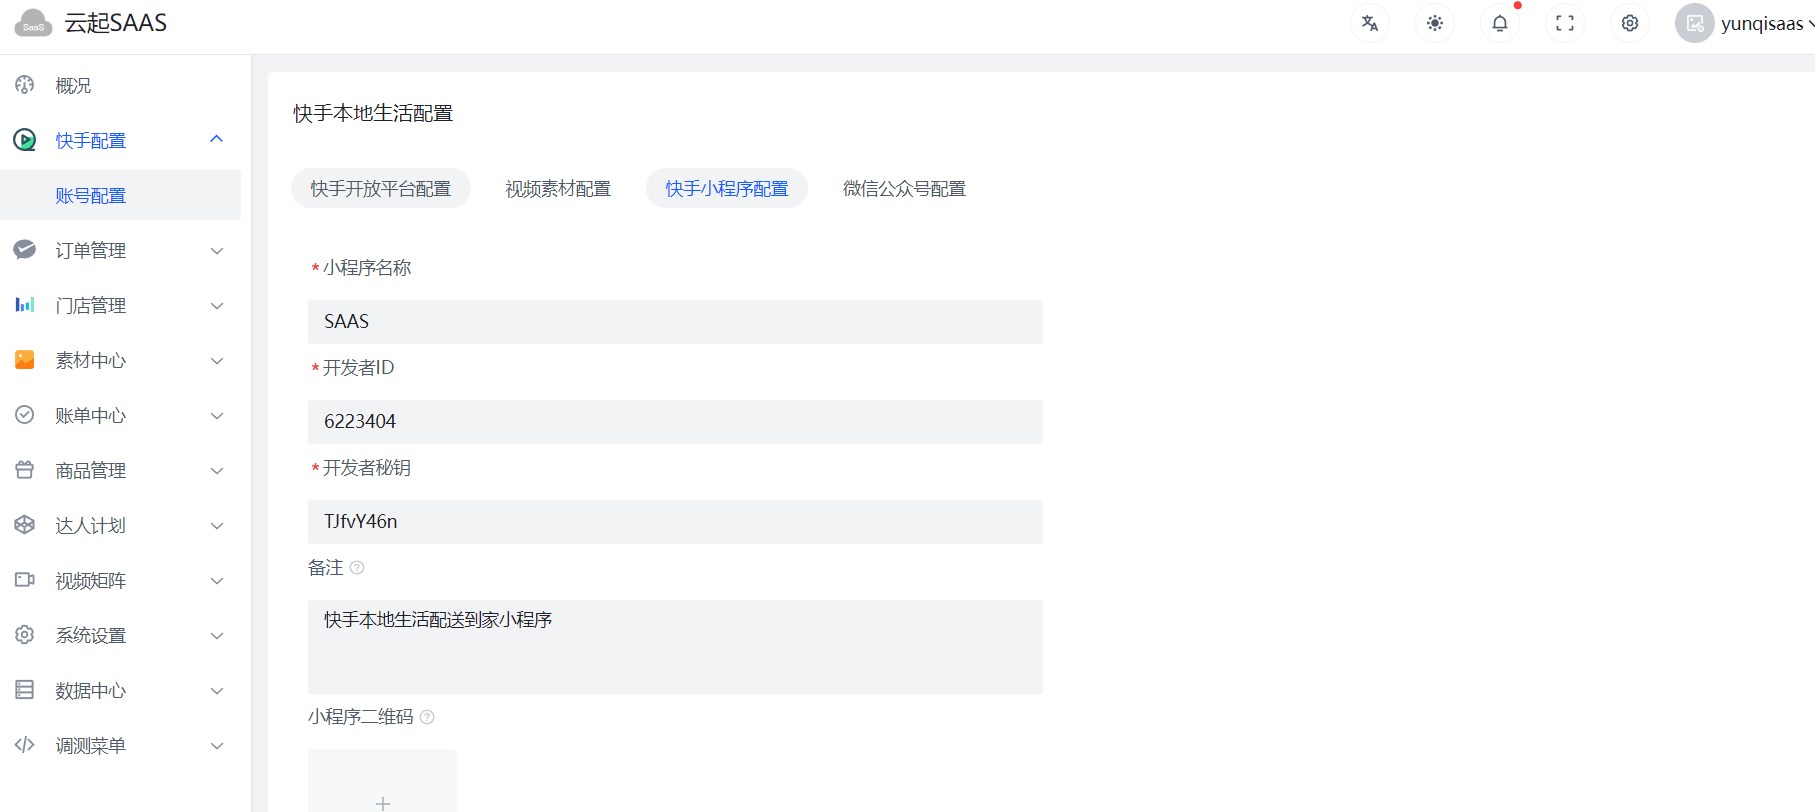This screenshot has height=812, width=1815.
Task: Click the 概况 palette icon
Action: (25, 85)
